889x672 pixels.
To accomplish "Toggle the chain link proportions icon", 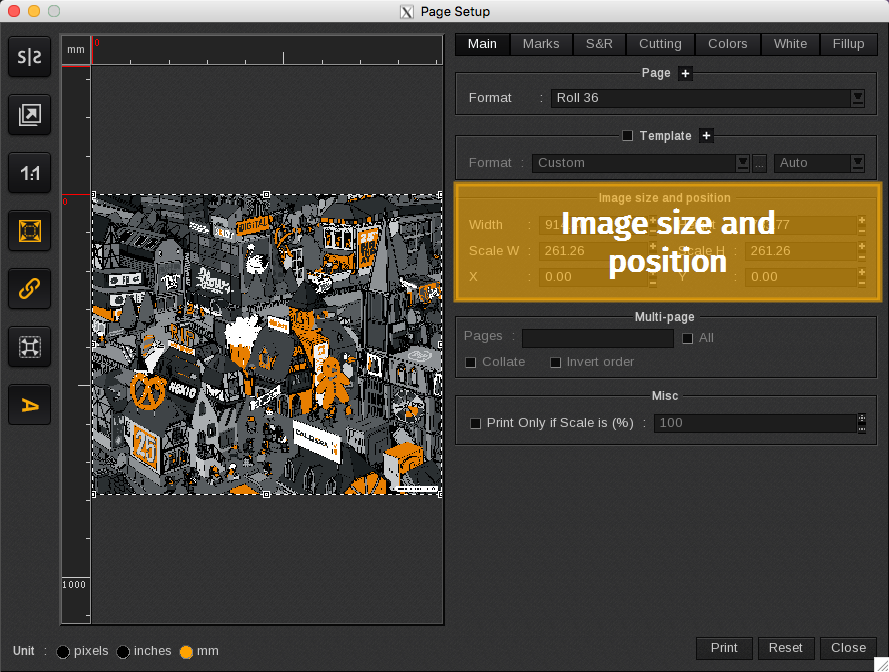I will click(x=30, y=289).
